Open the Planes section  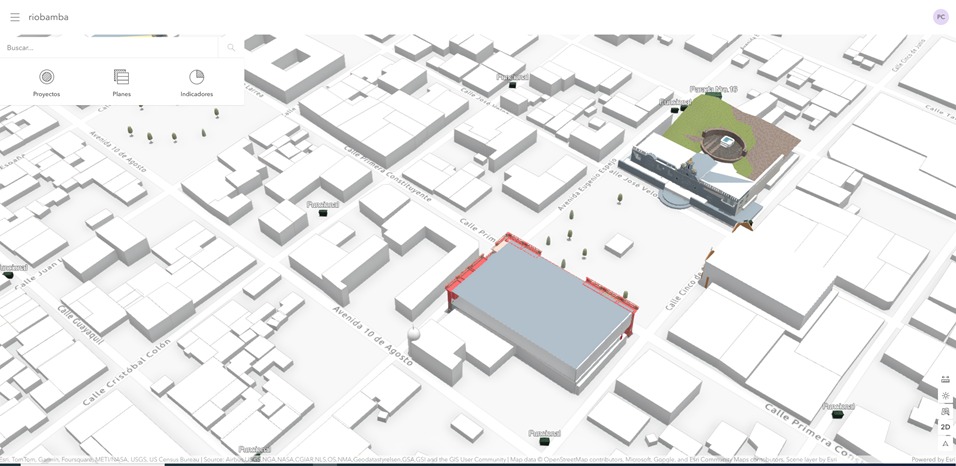click(121, 82)
